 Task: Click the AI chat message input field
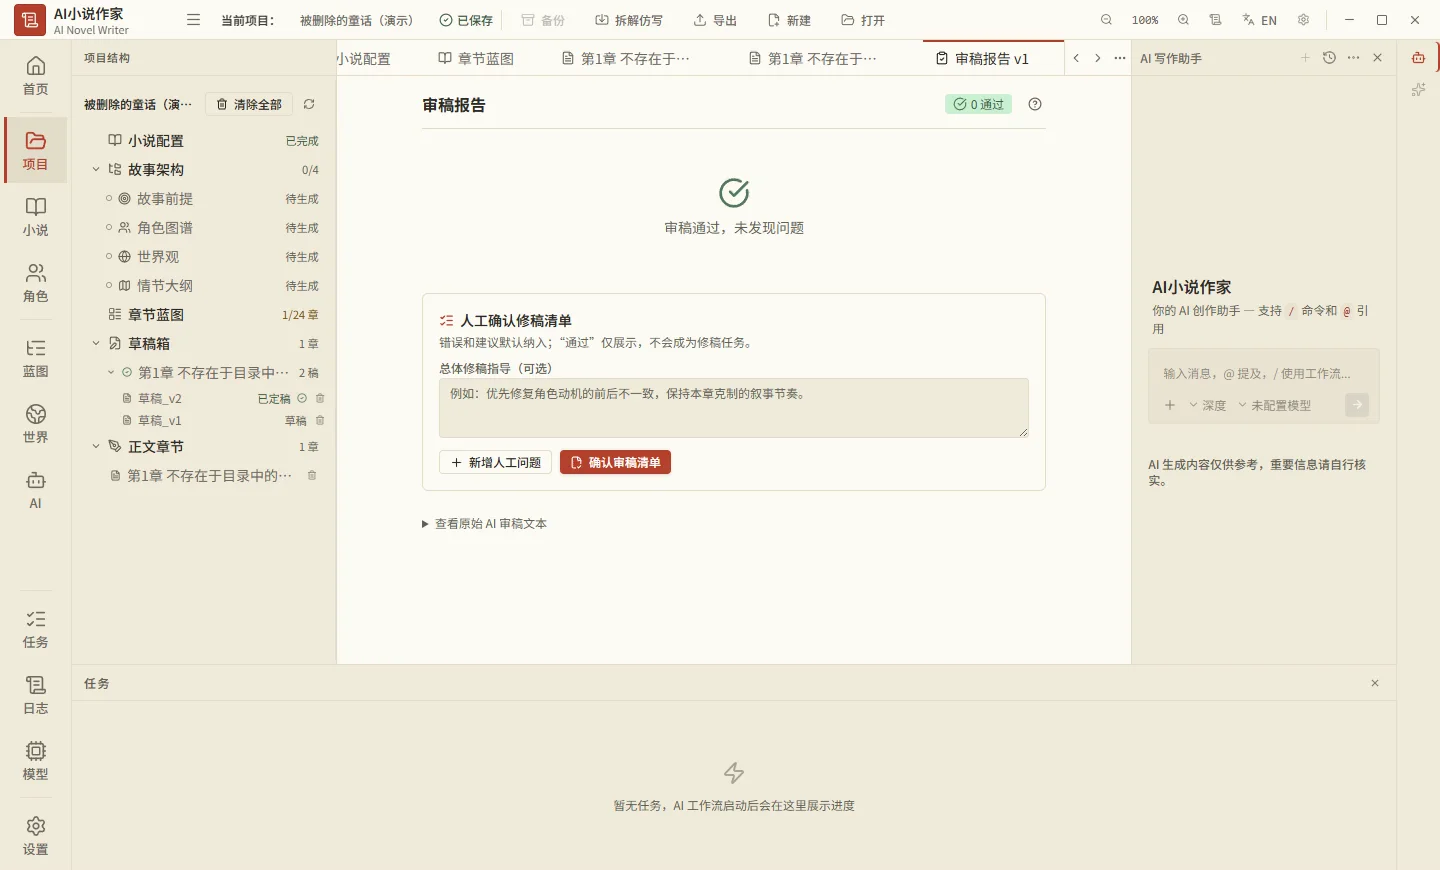point(1264,373)
